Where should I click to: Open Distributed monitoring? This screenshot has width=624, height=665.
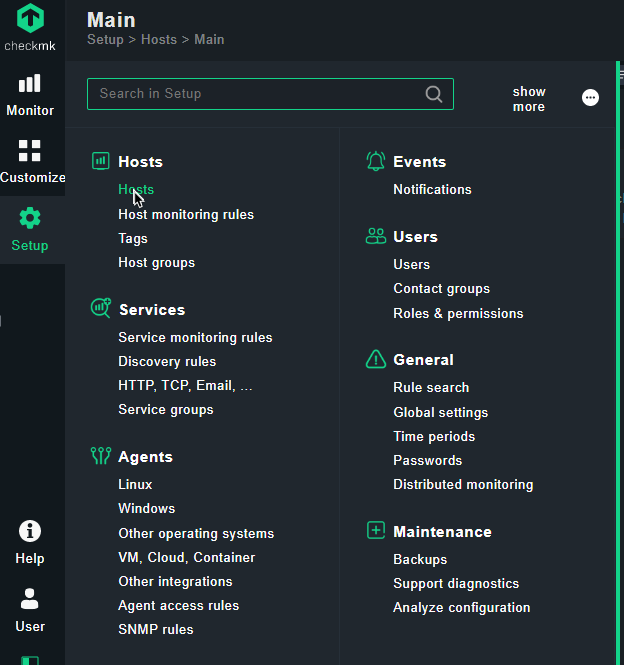[463, 484]
